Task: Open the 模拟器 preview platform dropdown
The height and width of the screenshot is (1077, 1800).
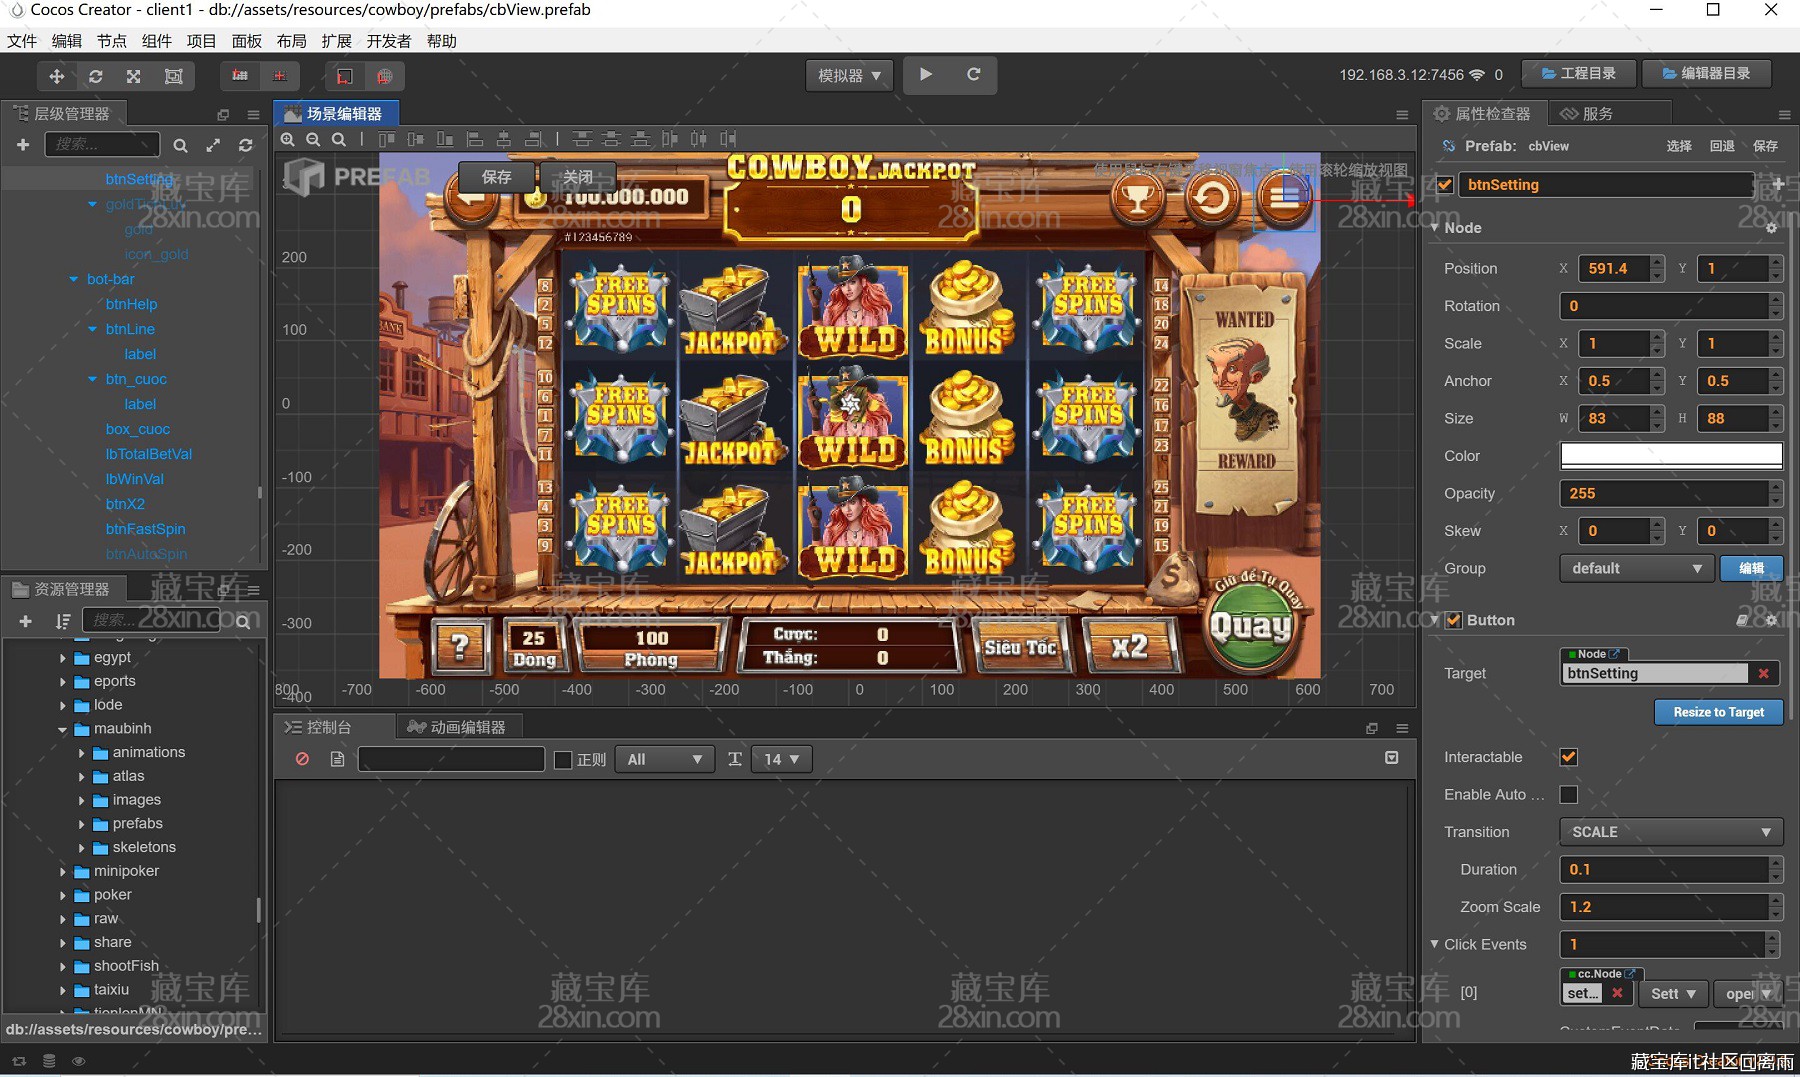Action: [x=849, y=76]
